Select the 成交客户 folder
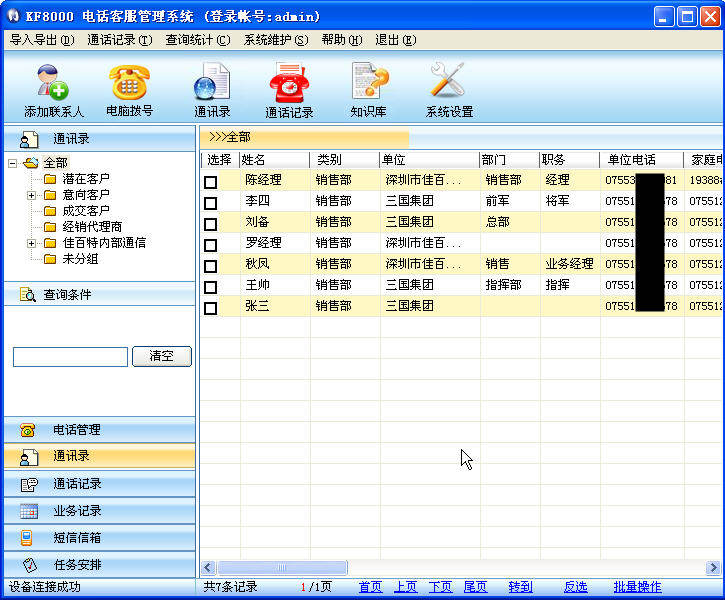 (x=86, y=211)
